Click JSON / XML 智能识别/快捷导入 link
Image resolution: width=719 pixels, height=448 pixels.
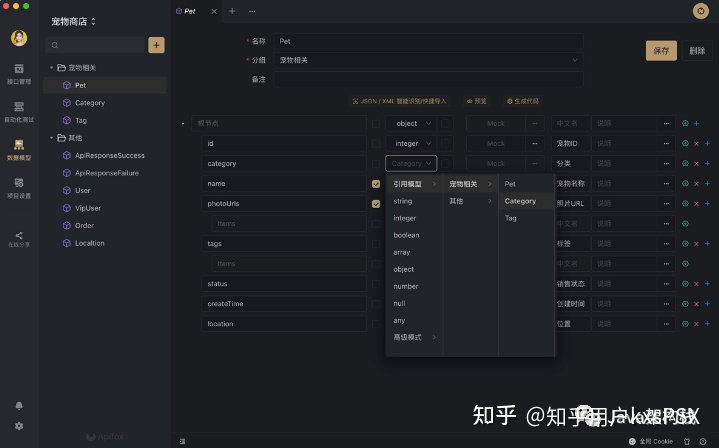[399, 101]
